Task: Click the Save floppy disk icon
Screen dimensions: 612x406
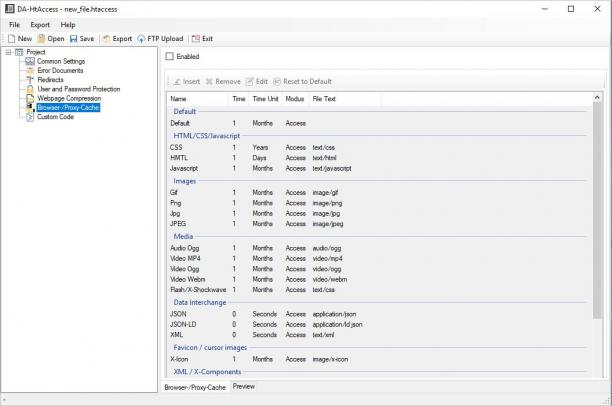Action: coord(73,39)
